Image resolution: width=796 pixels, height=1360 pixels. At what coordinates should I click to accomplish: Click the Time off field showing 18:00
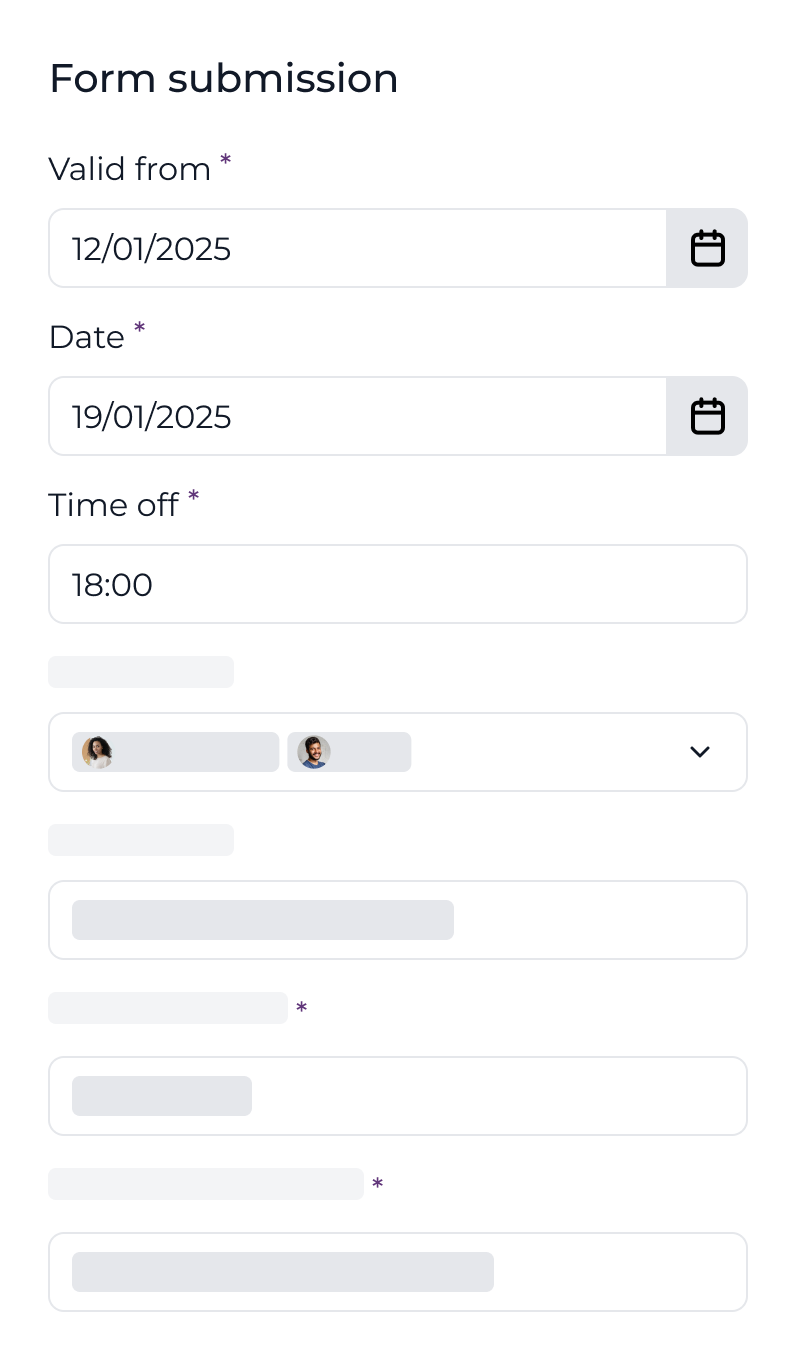(x=398, y=584)
